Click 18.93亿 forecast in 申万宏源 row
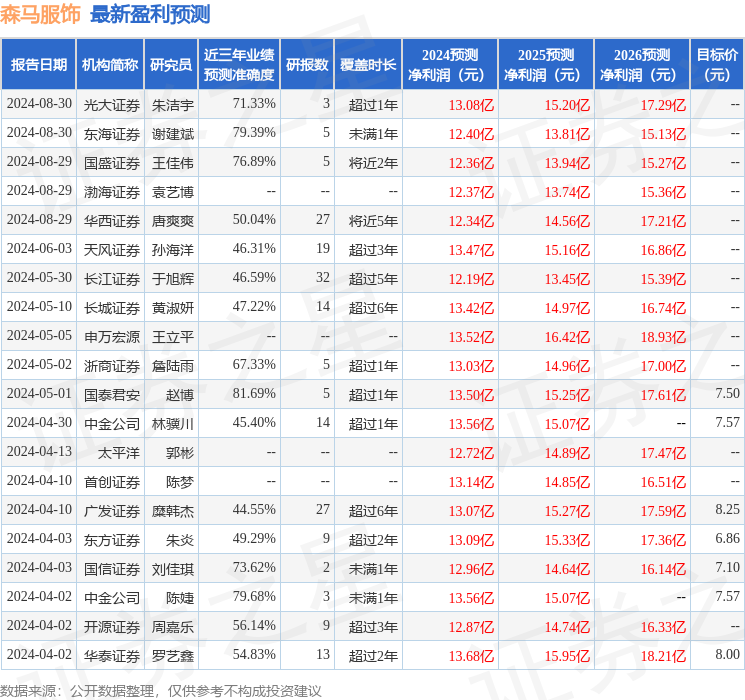 pyautogui.click(x=663, y=337)
